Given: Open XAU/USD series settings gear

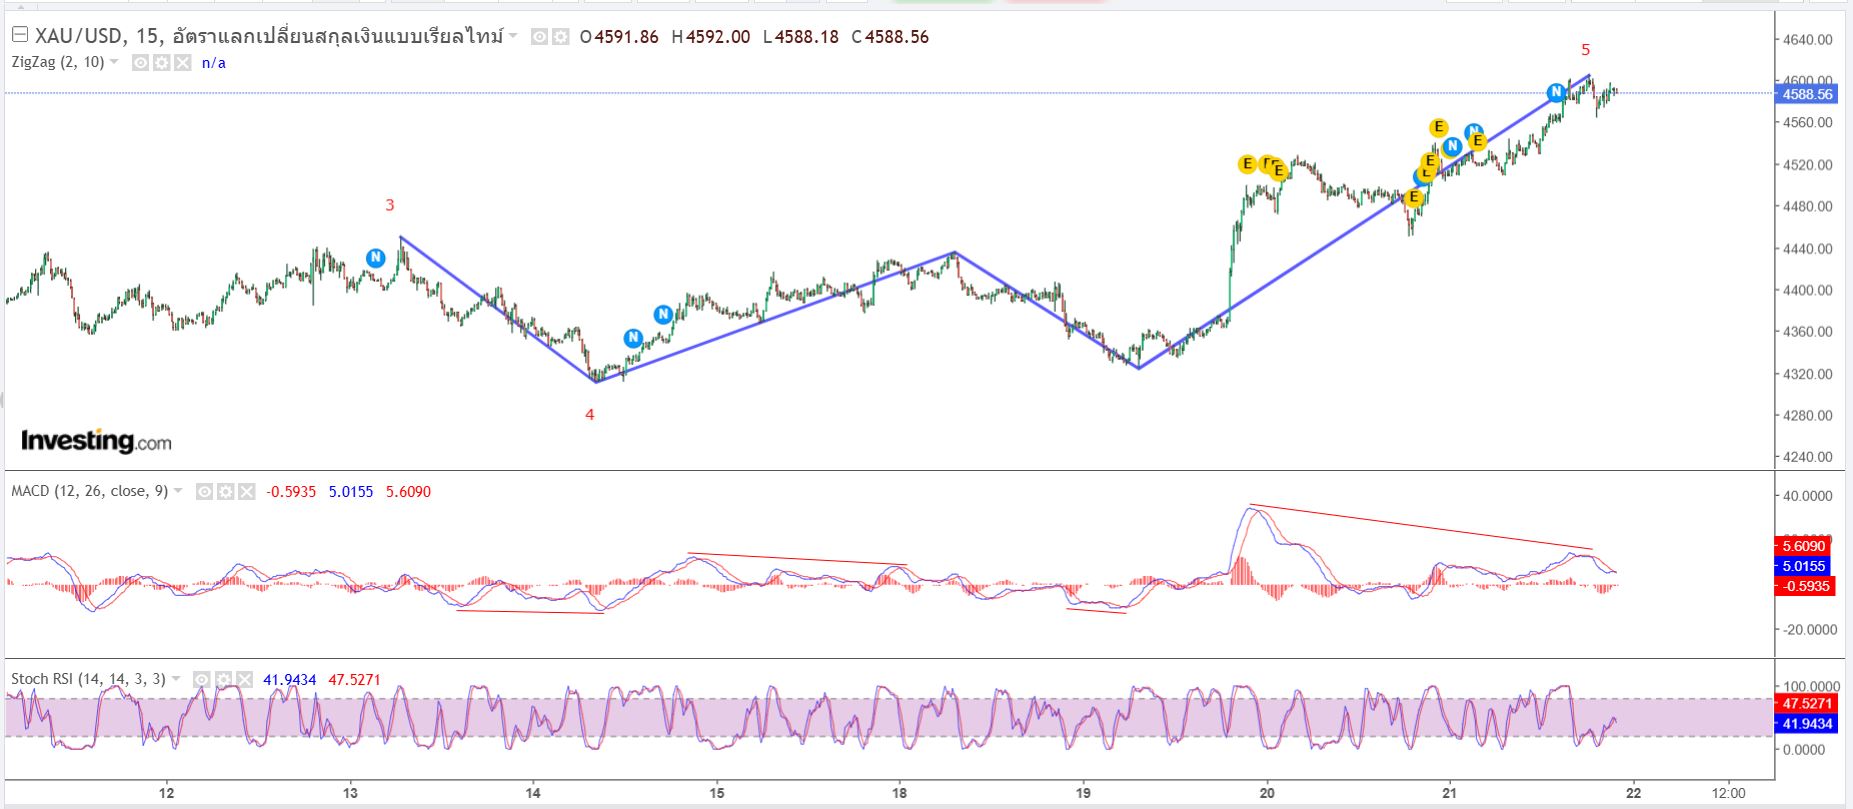Looking at the screenshot, I should tap(560, 37).
